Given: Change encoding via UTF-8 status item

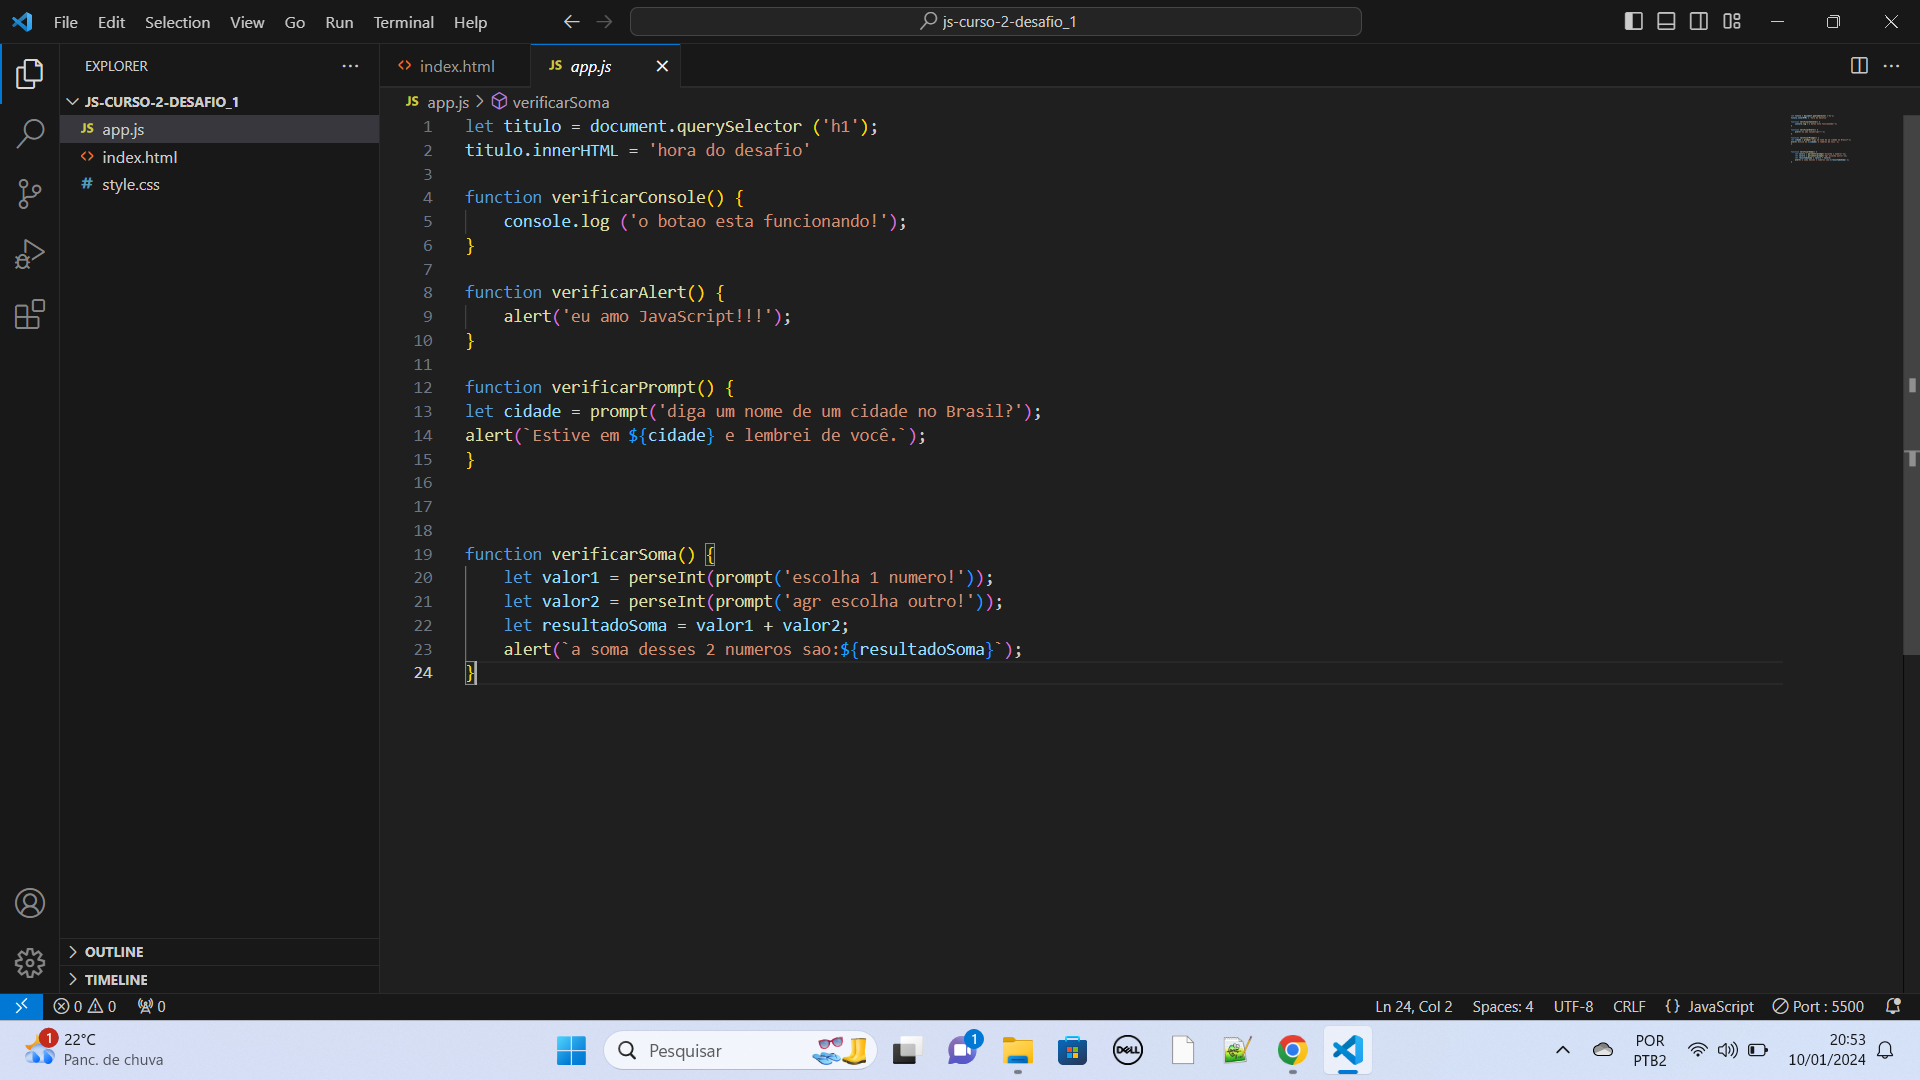Looking at the screenshot, I should click(1573, 1006).
